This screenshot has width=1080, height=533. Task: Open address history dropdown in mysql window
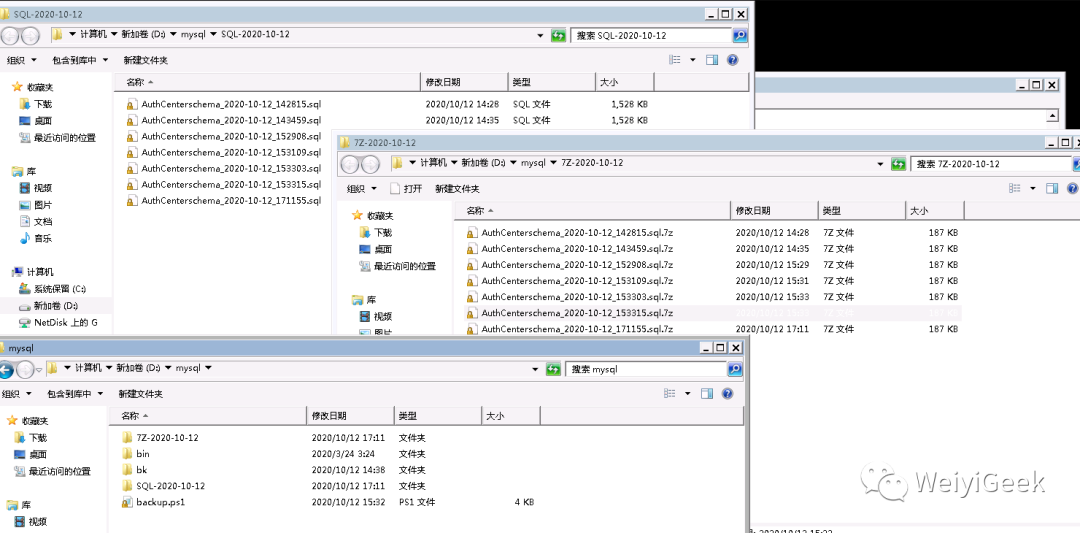(x=535, y=370)
